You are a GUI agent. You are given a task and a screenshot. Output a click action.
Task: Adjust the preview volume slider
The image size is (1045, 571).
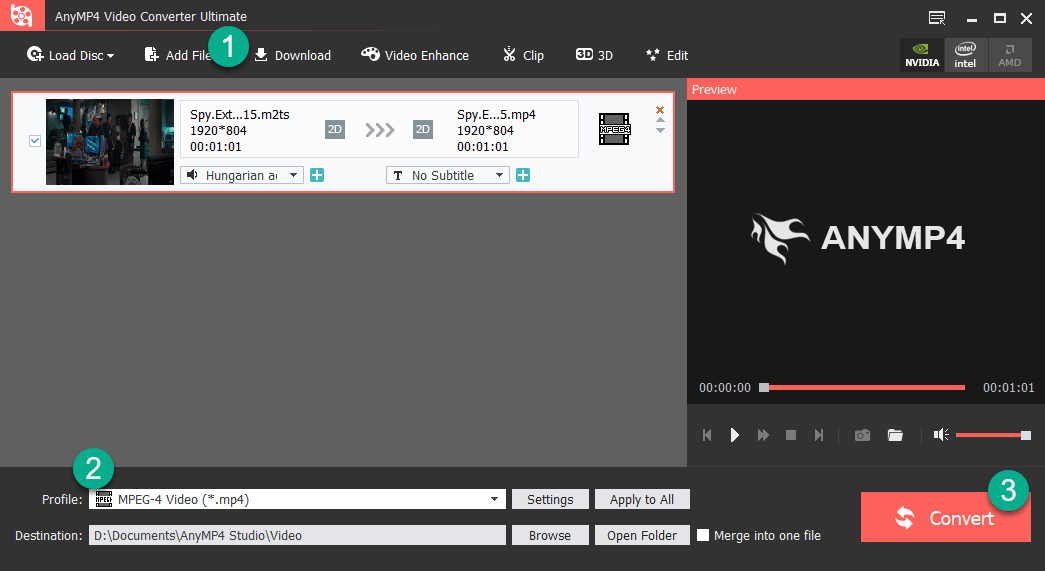(x=993, y=435)
